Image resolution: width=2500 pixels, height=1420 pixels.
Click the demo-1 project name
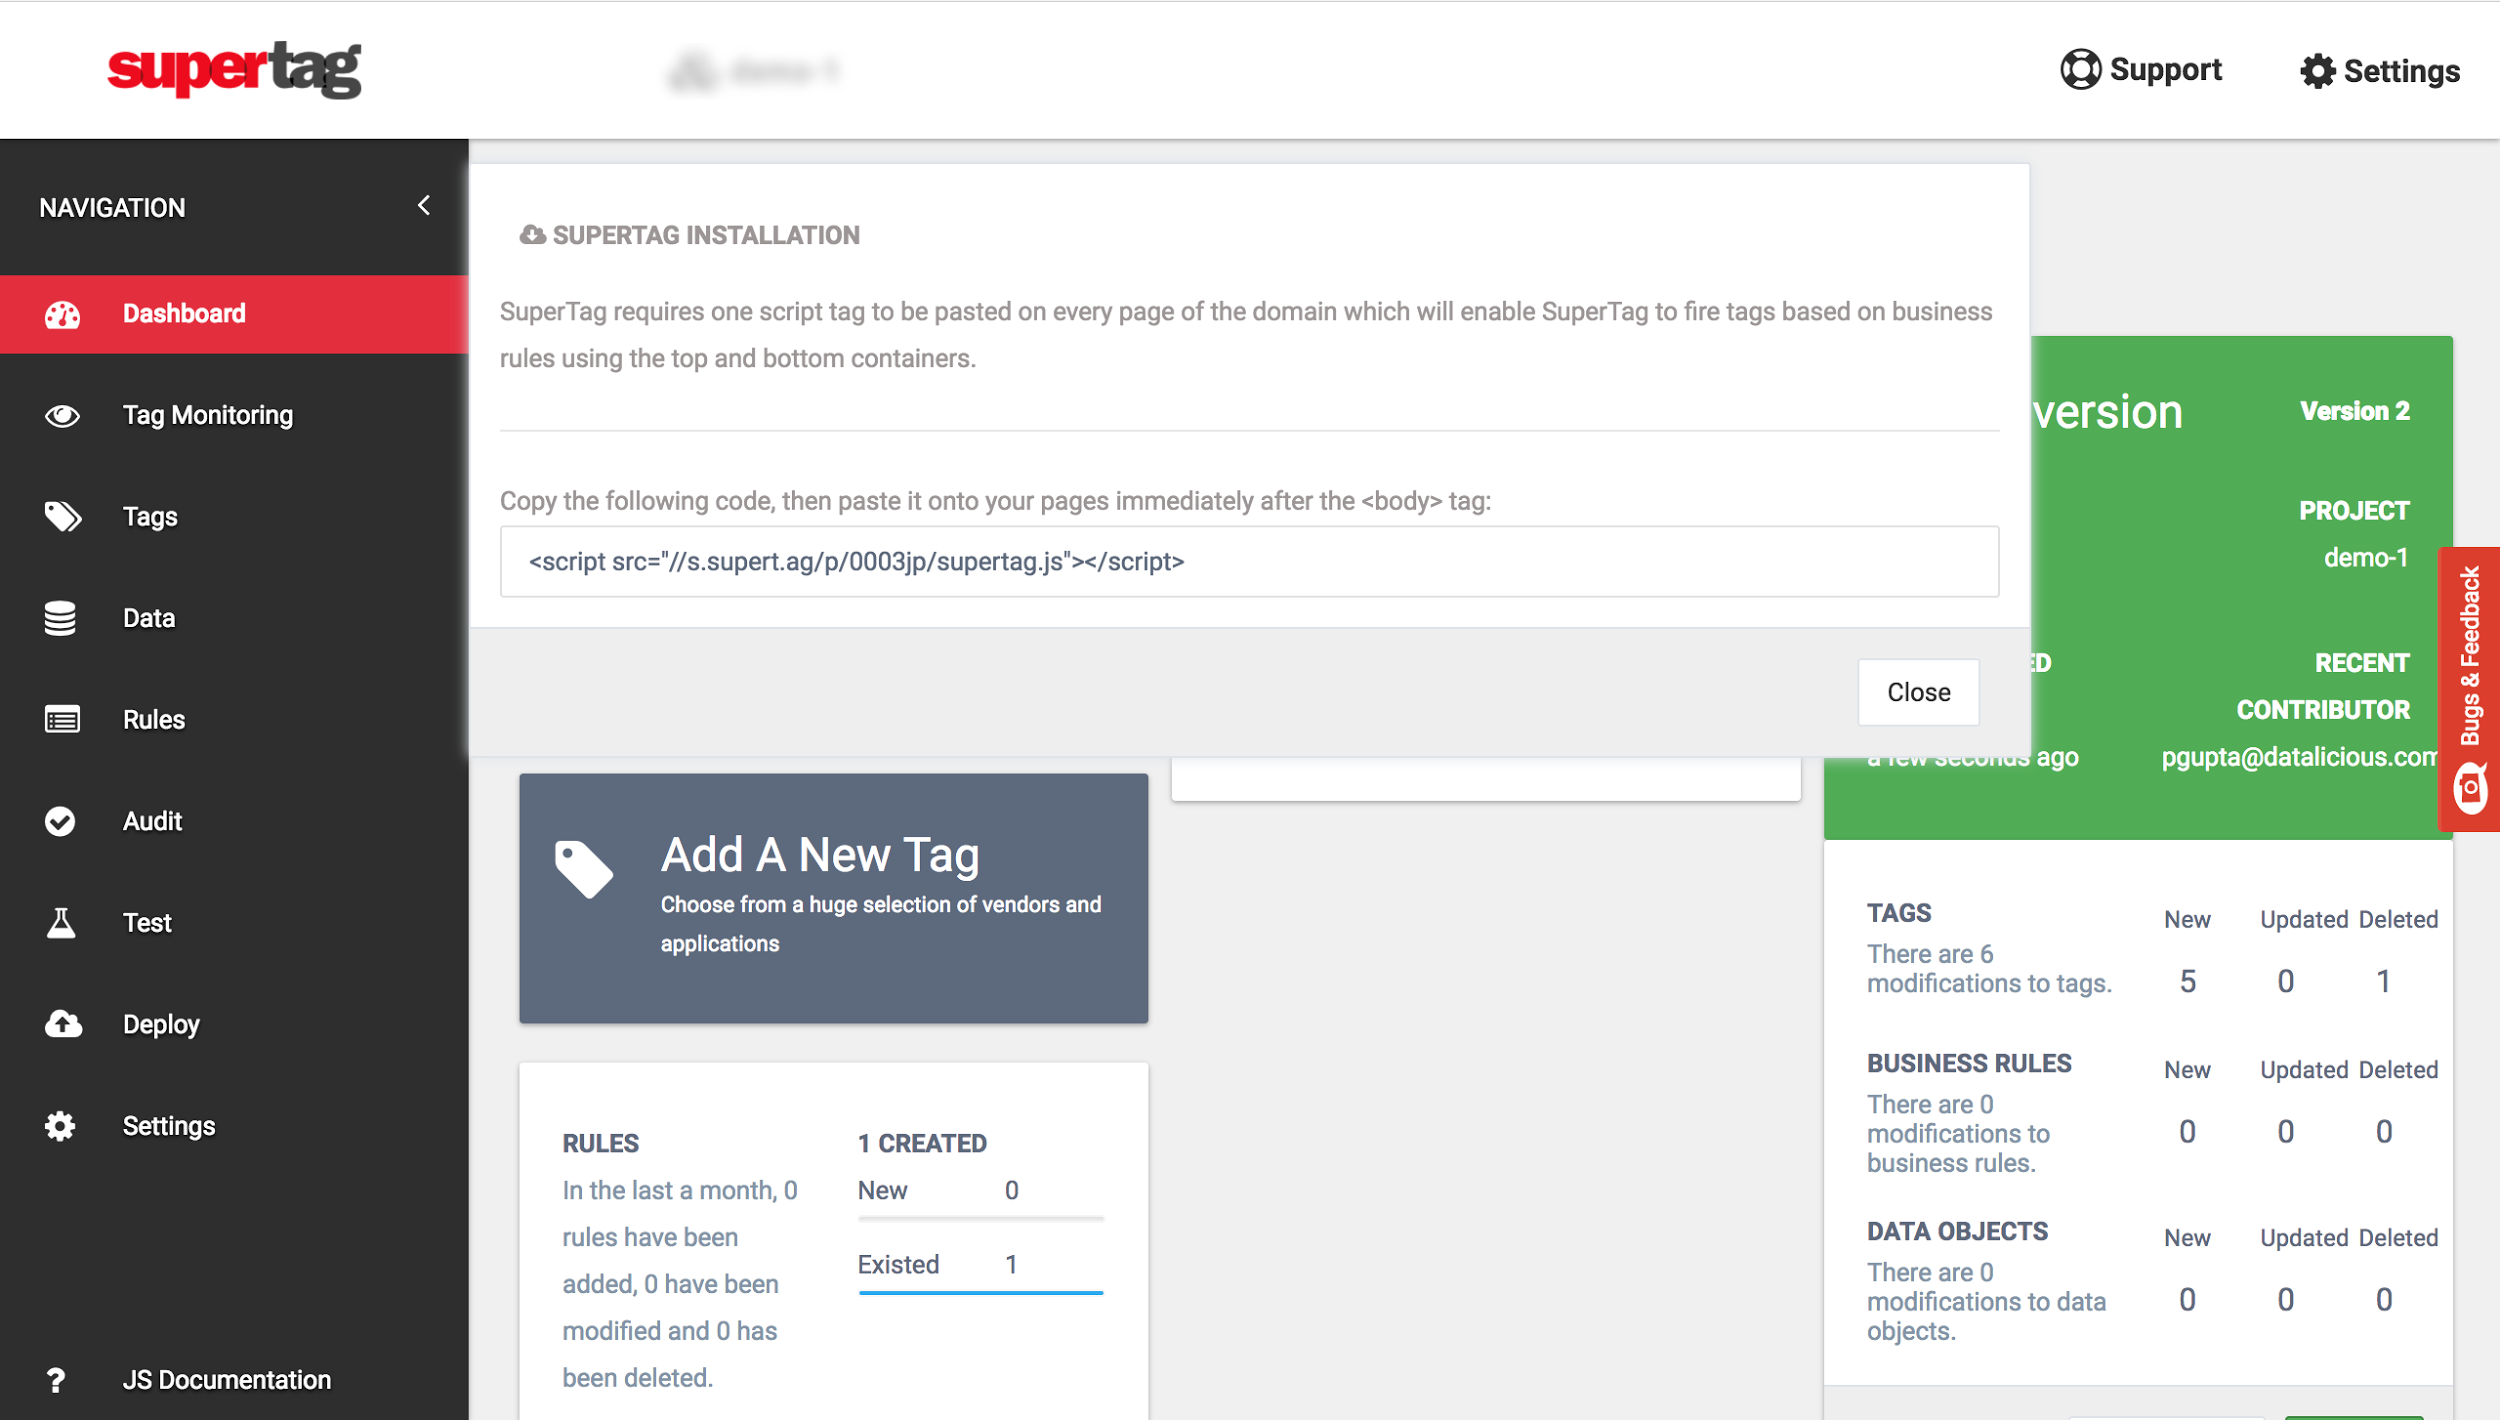(x=2366, y=557)
